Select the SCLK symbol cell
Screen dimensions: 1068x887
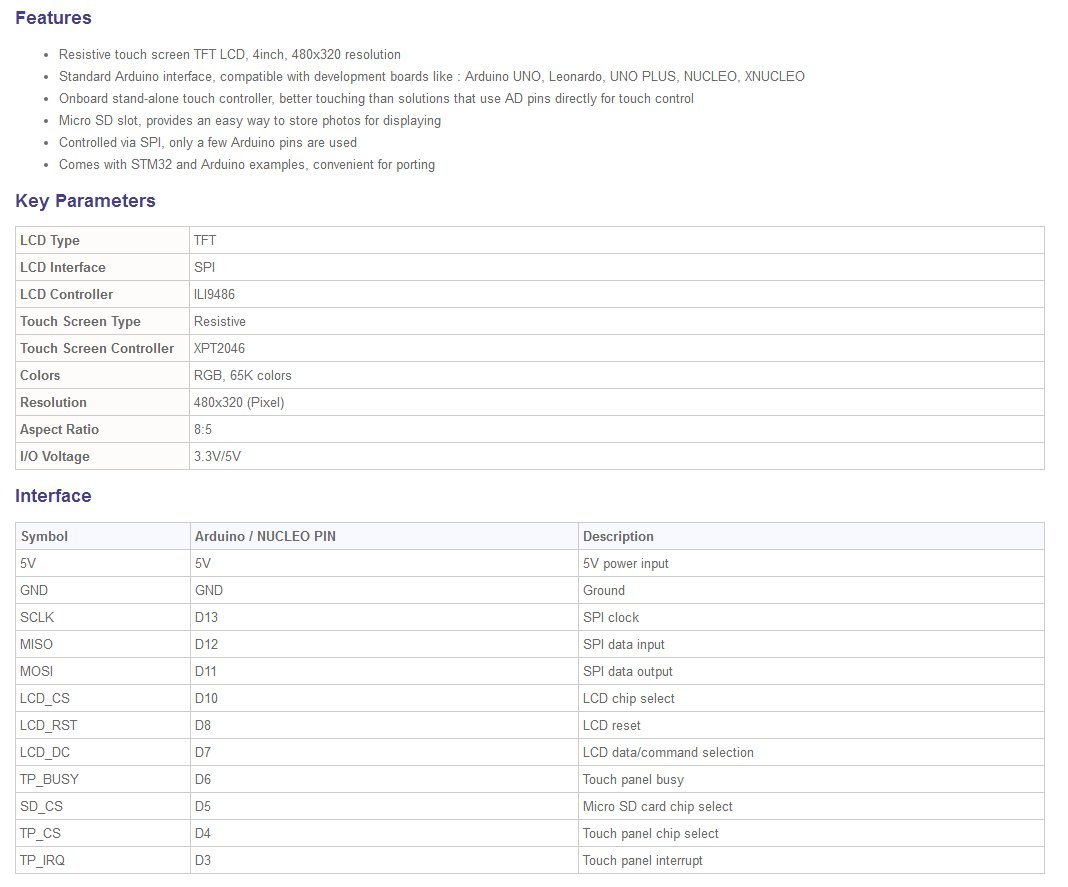click(x=37, y=617)
